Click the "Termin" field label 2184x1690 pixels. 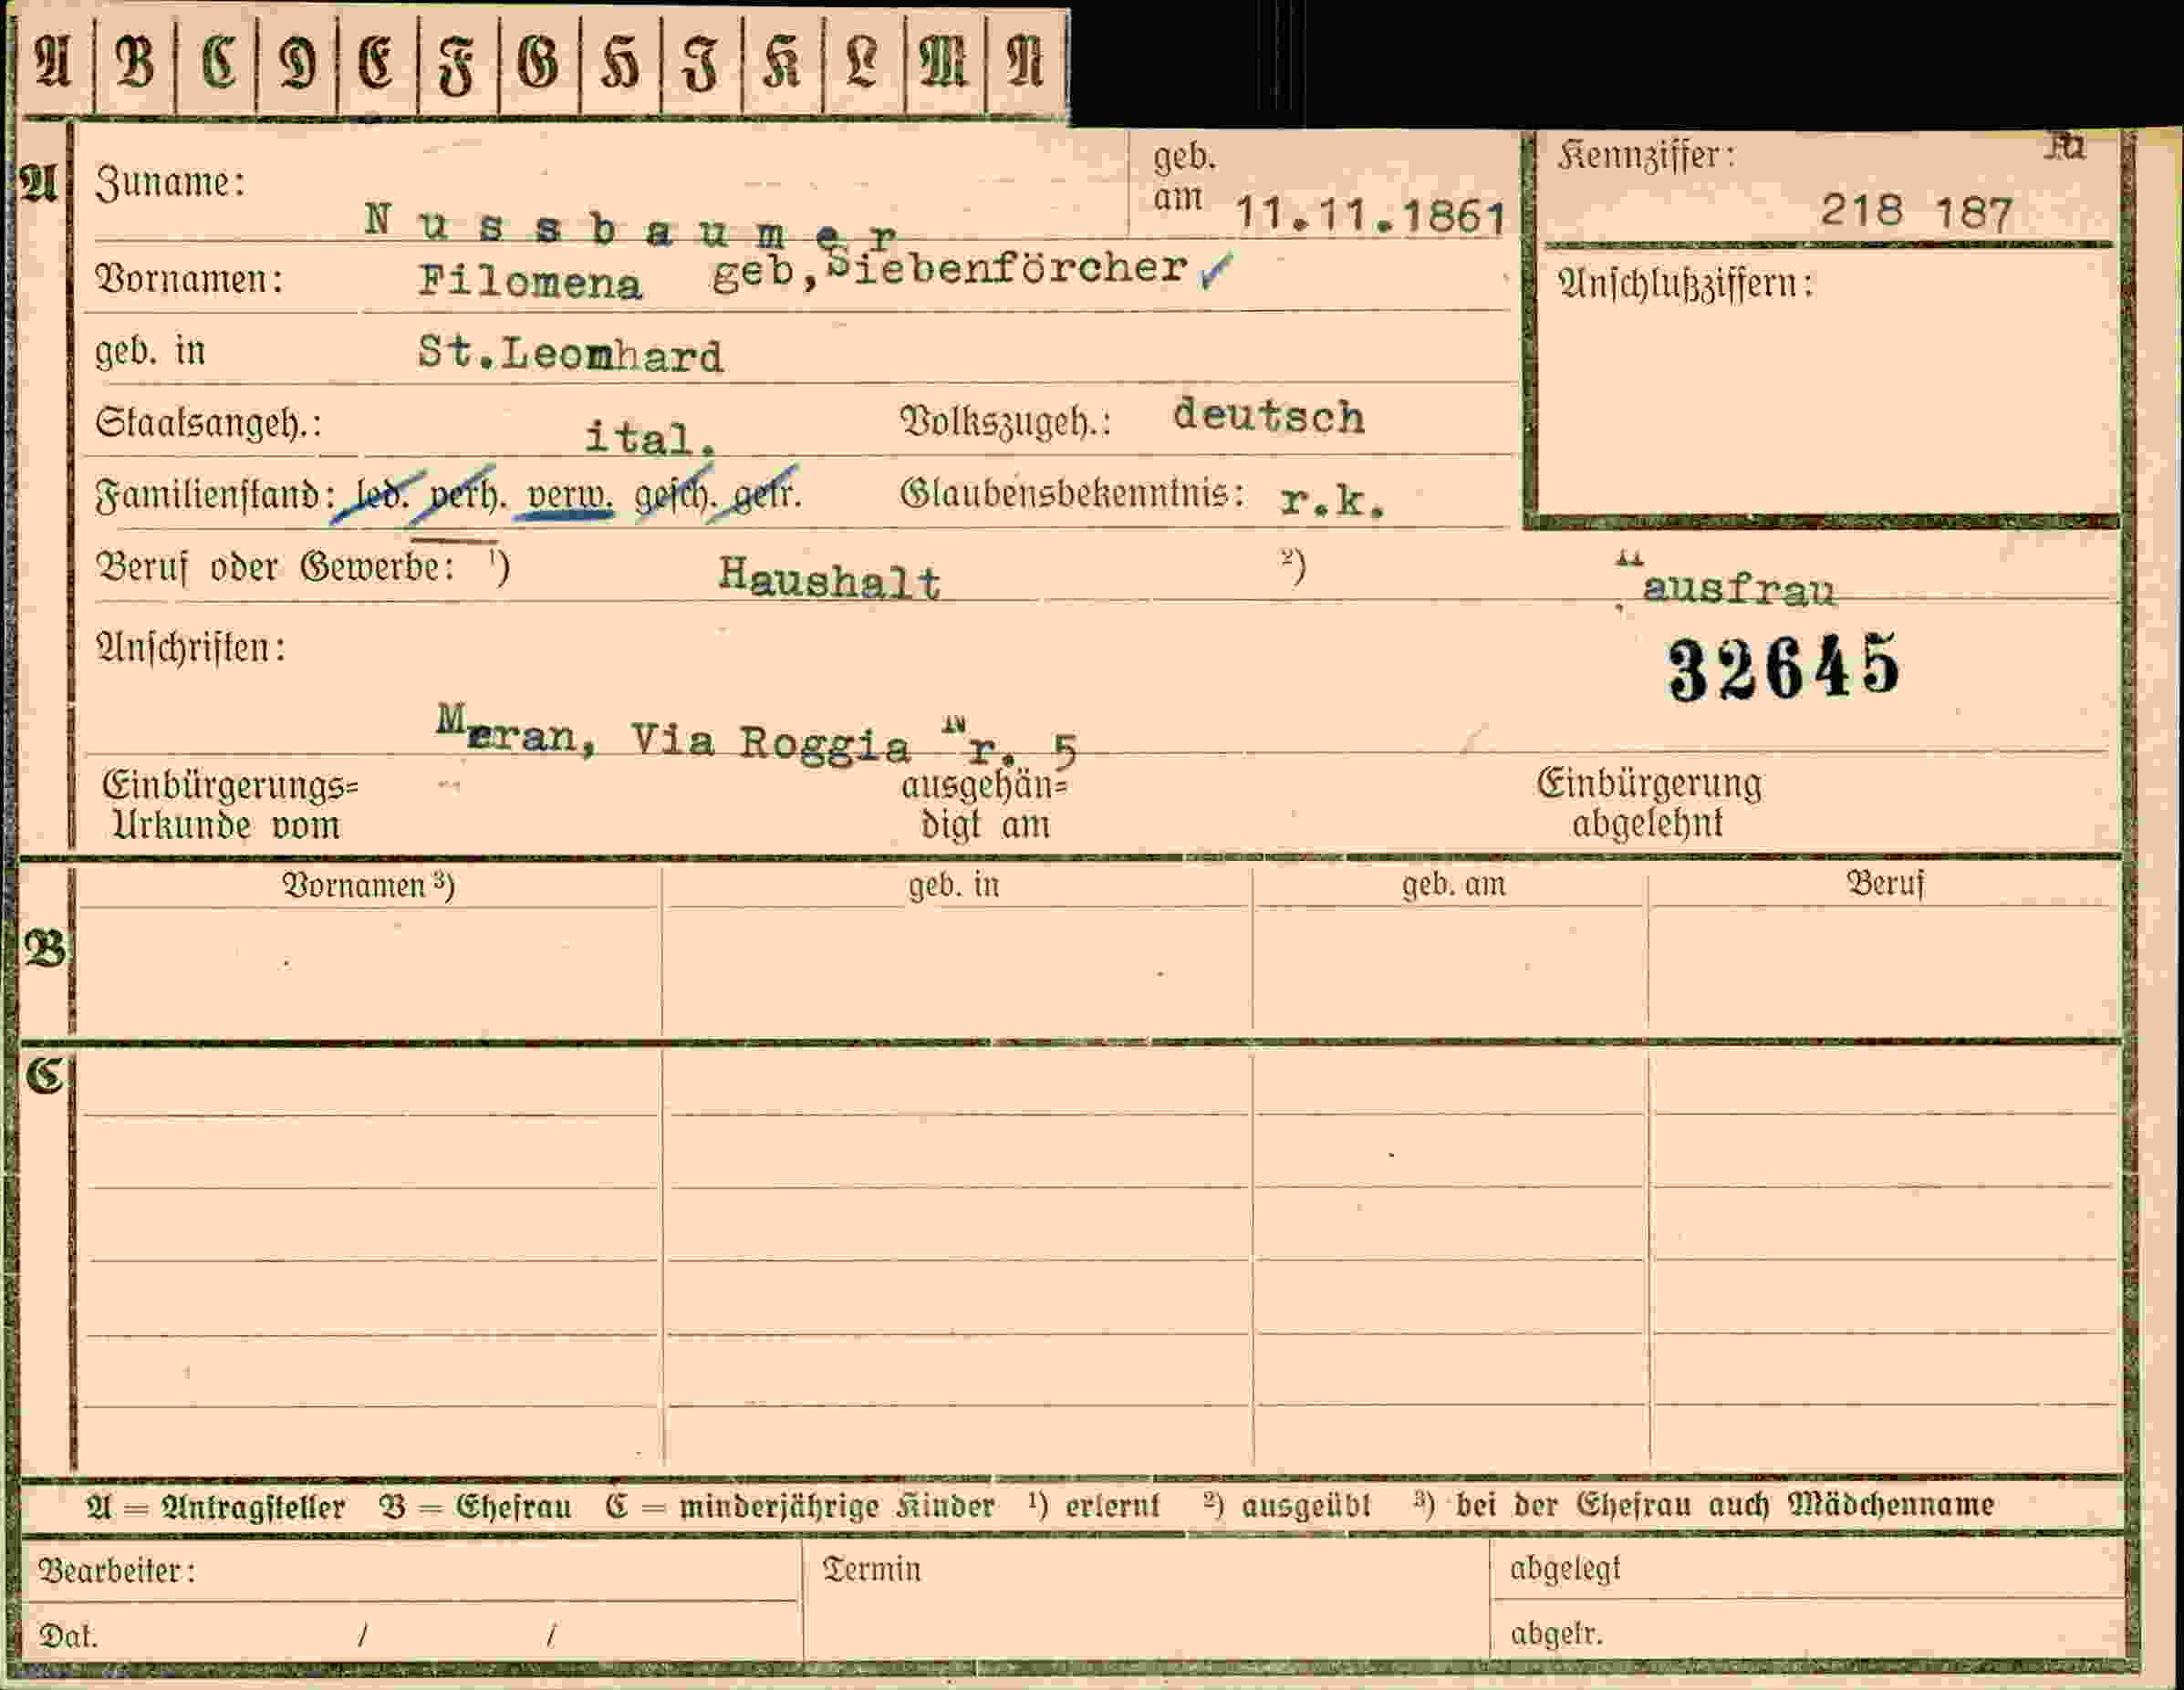[x=871, y=1569]
